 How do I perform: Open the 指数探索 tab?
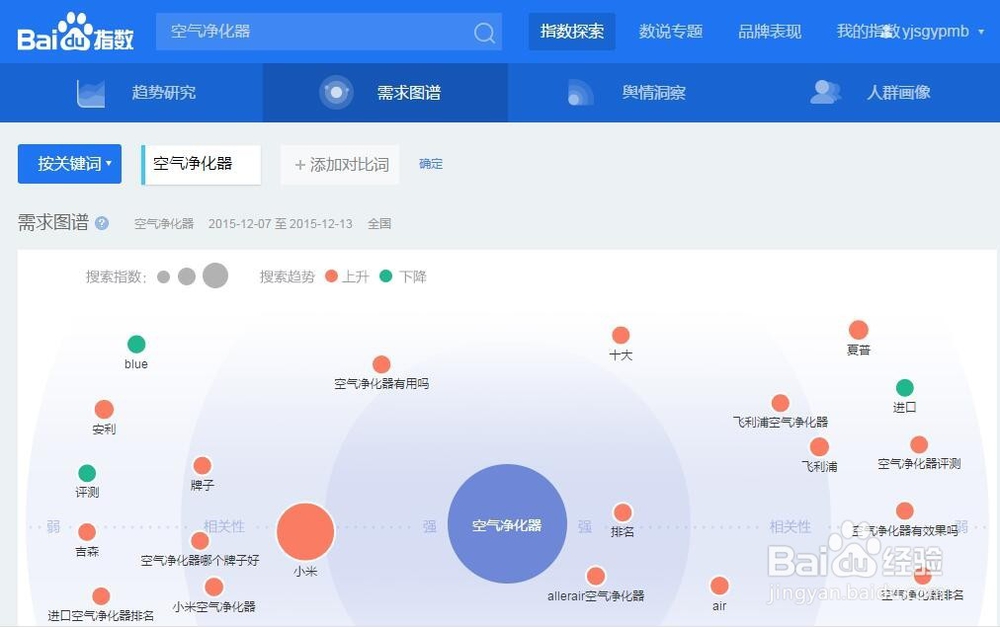(x=571, y=31)
